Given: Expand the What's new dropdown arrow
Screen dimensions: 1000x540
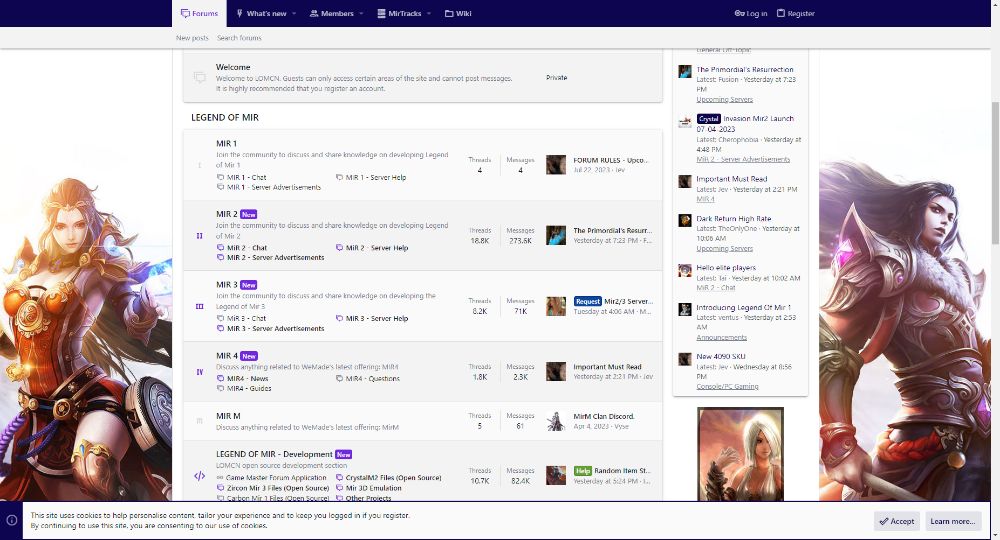Looking at the screenshot, I should point(294,14).
